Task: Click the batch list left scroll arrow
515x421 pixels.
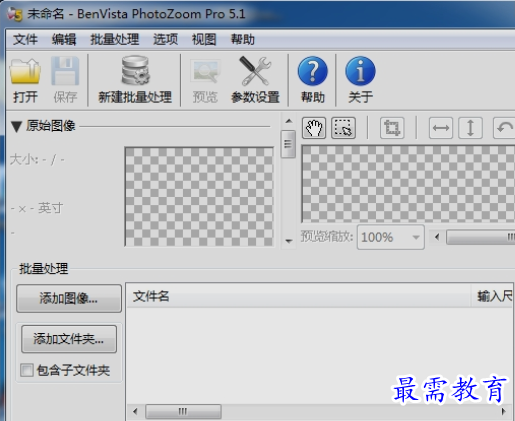Action: [x=135, y=411]
